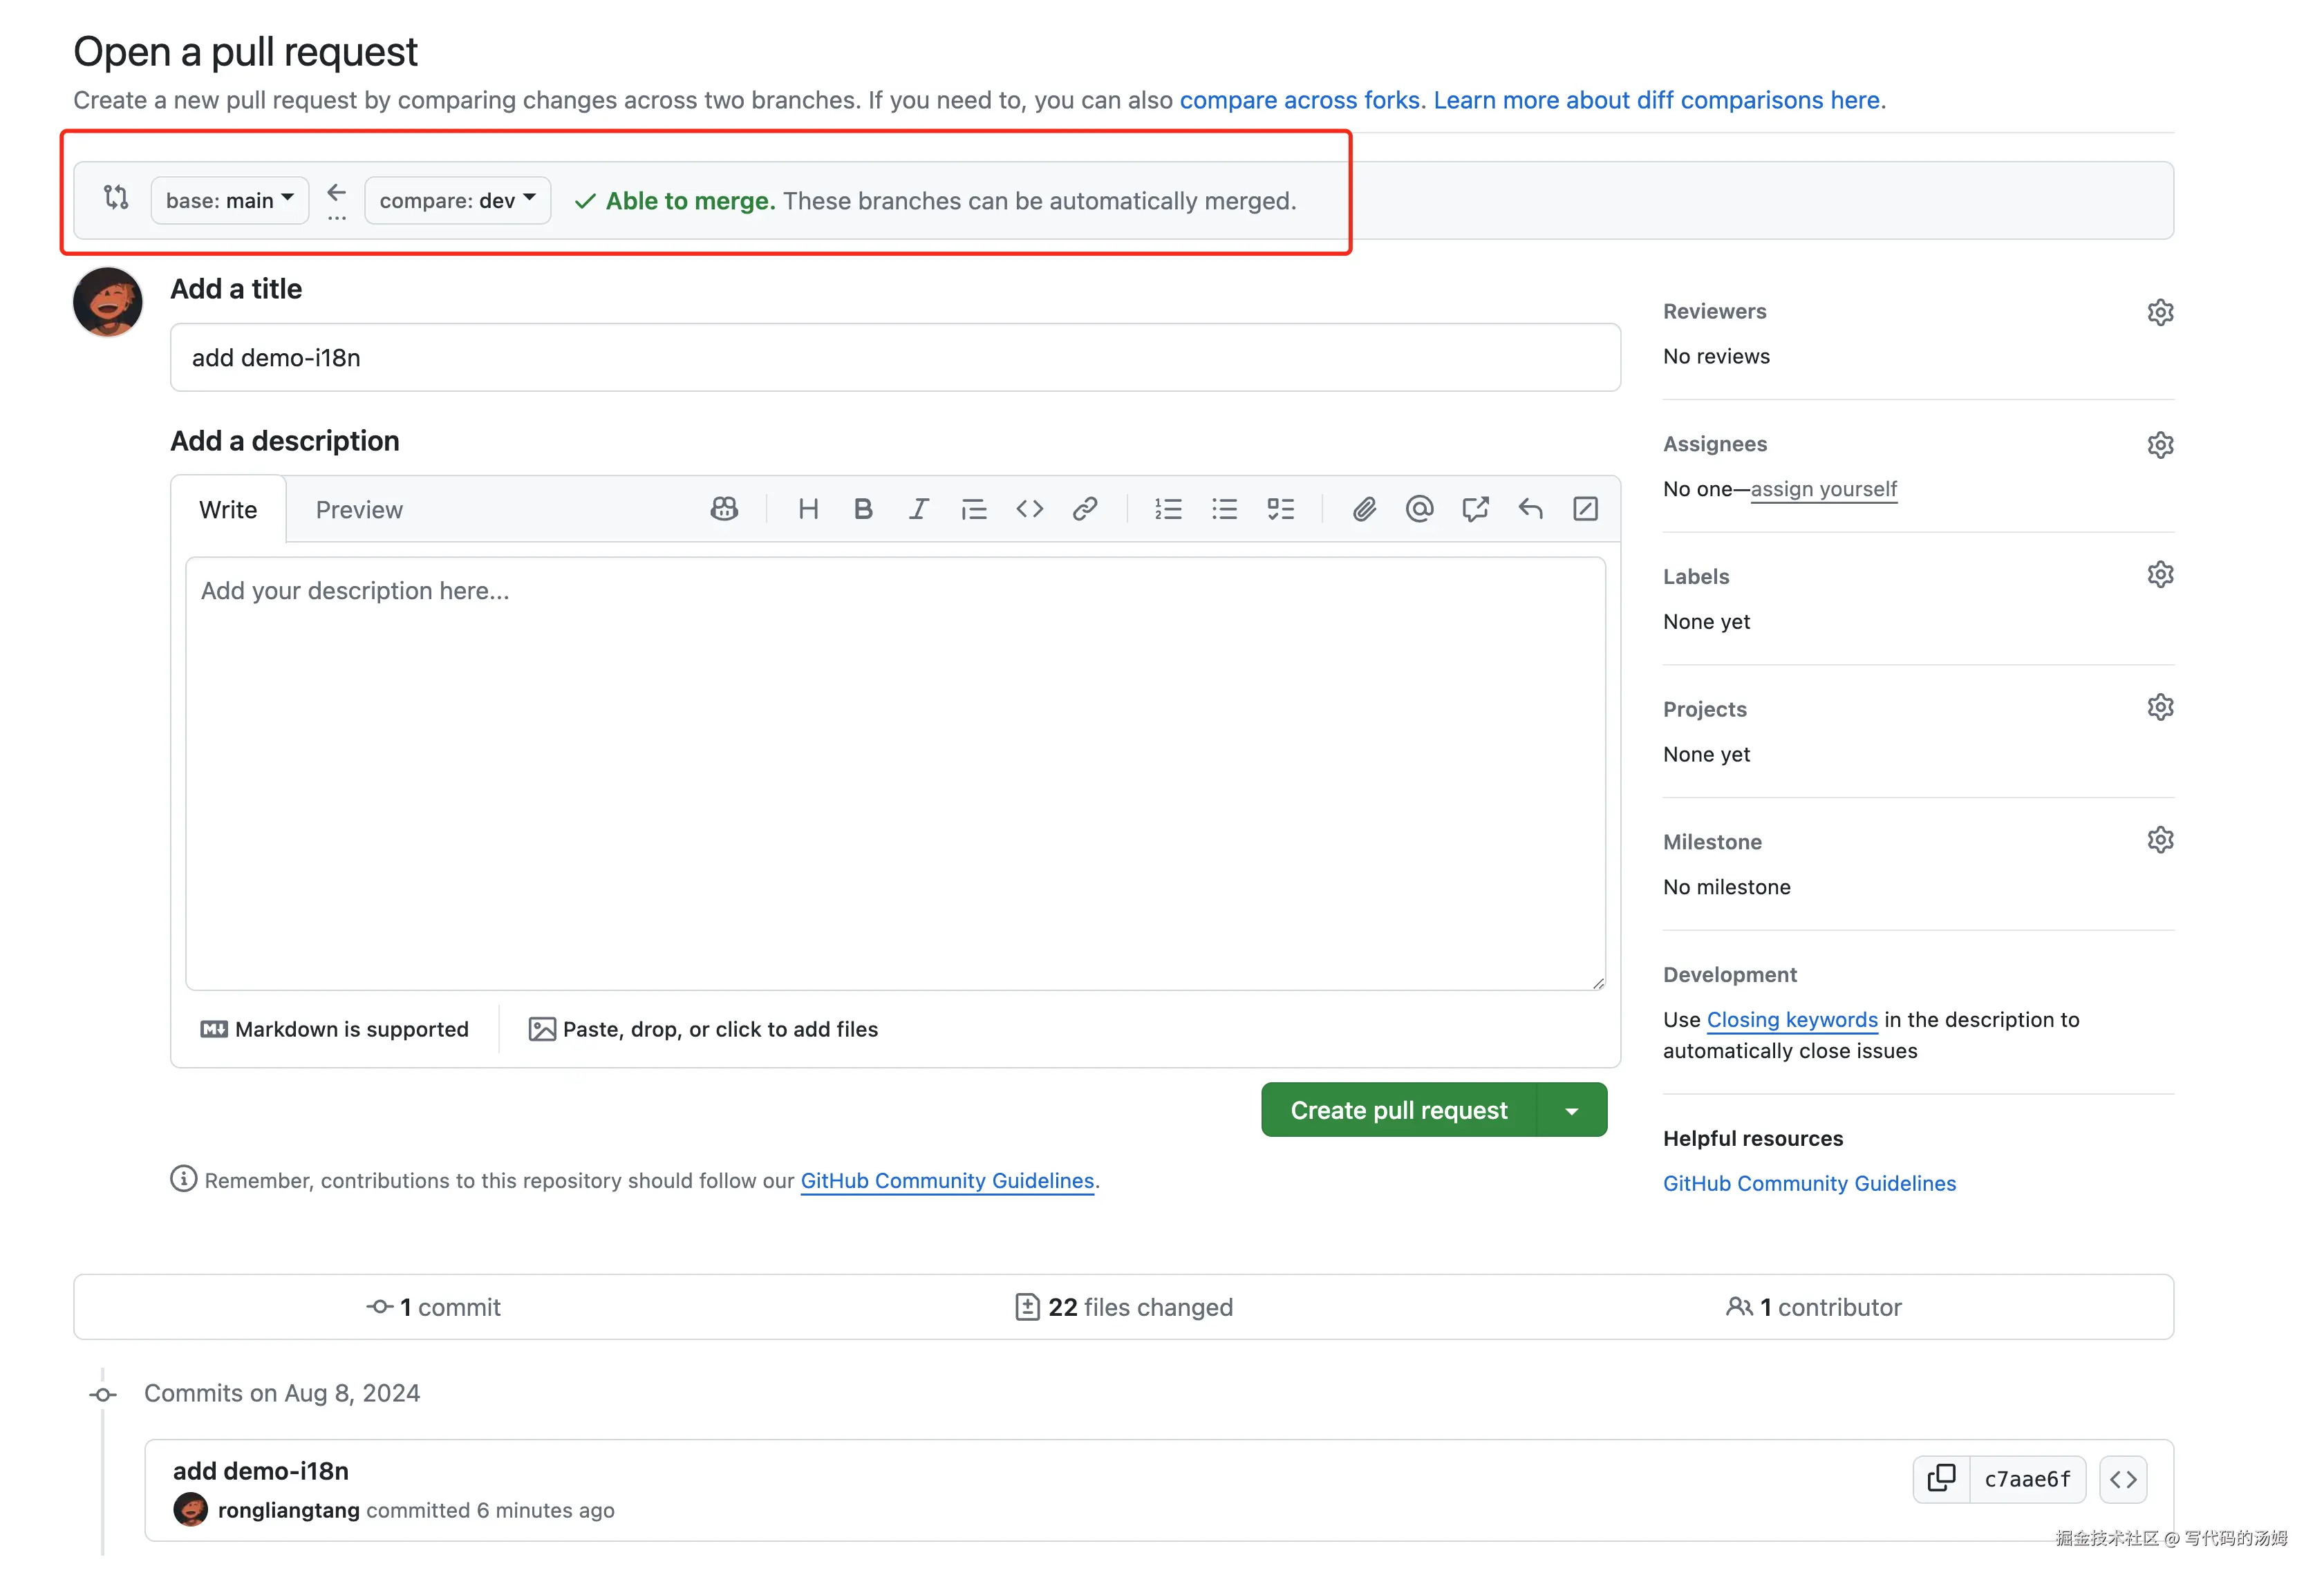Select the Write tab

pyautogui.click(x=228, y=510)
